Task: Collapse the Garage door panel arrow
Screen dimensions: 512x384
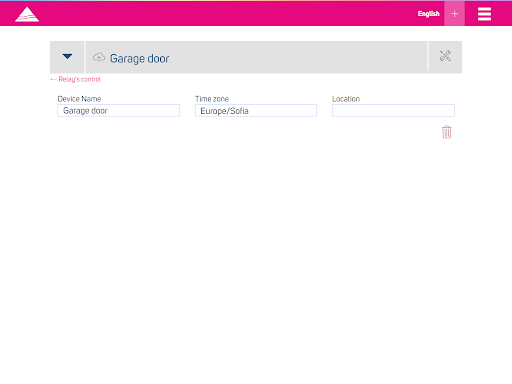Action: [x=67, y=57]
